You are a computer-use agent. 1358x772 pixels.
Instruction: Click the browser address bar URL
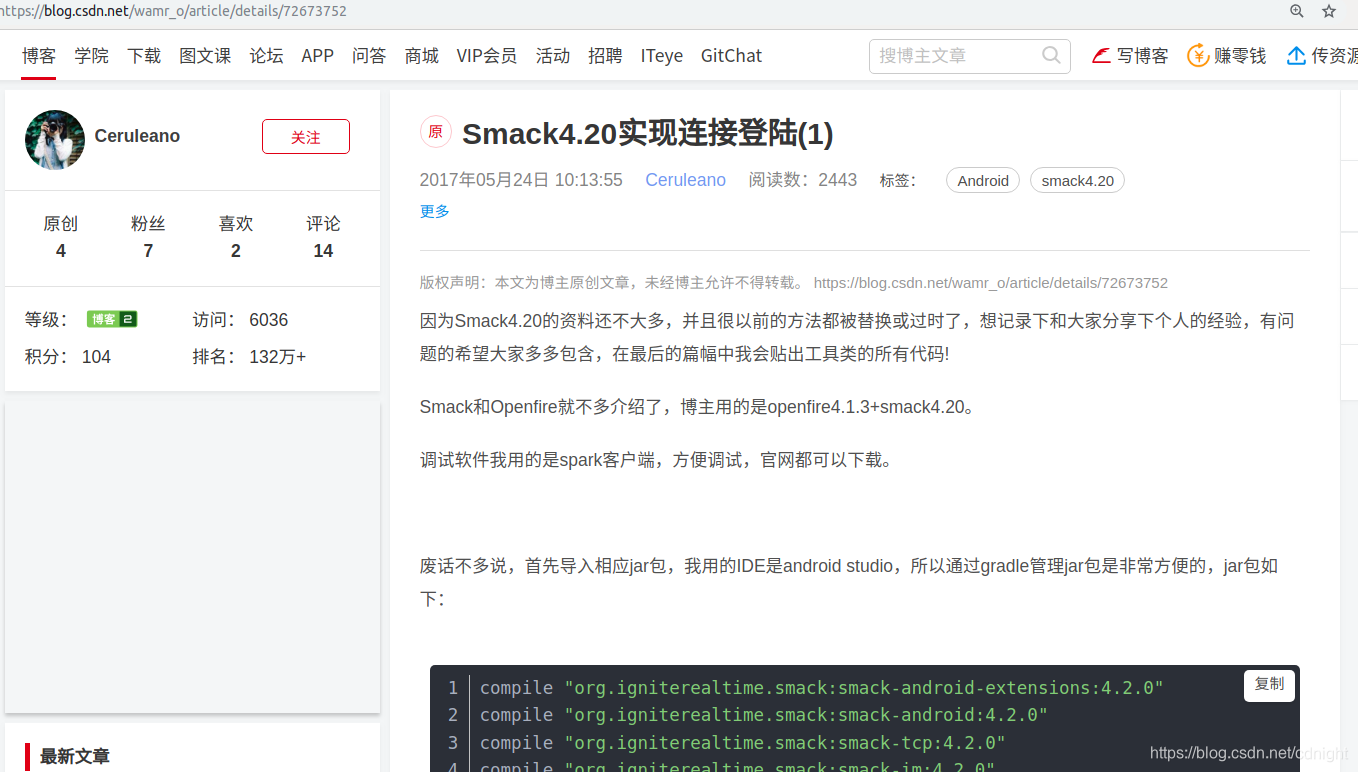coord(174,11)
